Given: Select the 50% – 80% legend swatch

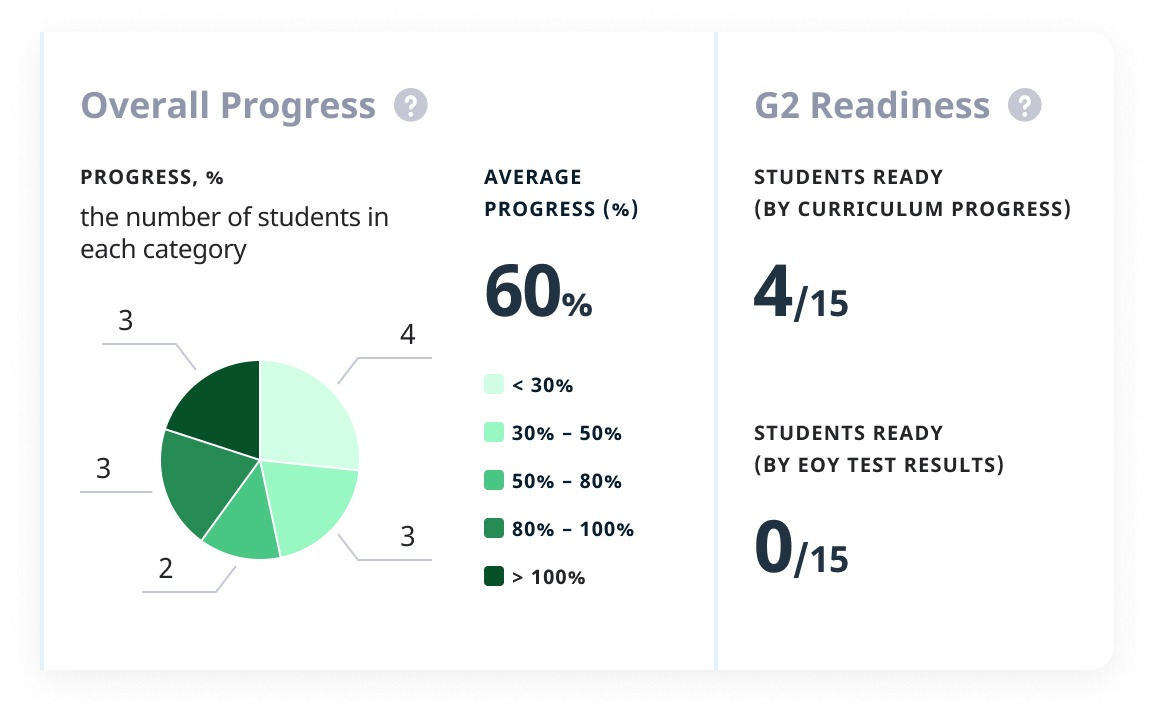Looking at the screenshot, I should pyautogui.click(x=493, y=481).
